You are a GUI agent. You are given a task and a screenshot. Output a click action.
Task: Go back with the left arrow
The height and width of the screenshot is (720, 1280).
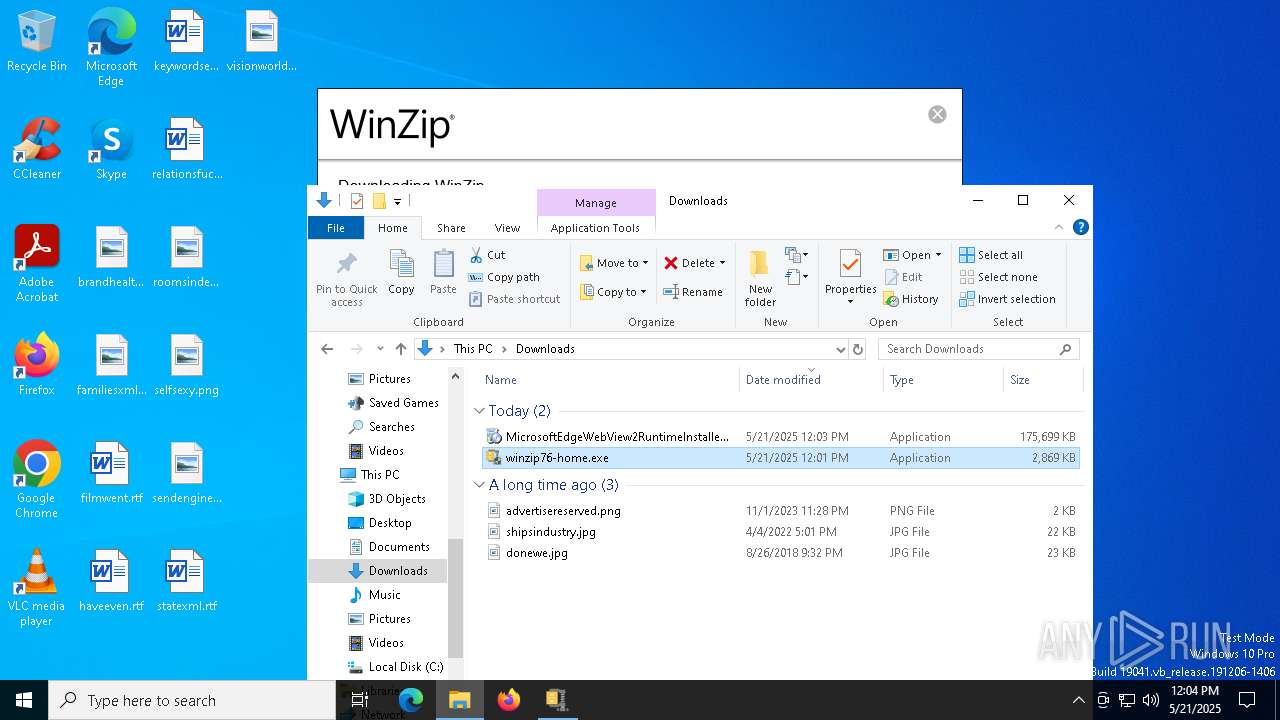(x=327, y=349)
